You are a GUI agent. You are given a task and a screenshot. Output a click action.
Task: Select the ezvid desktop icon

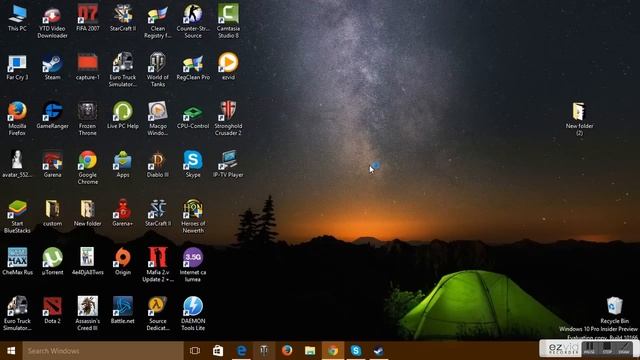tap(228, 67)
